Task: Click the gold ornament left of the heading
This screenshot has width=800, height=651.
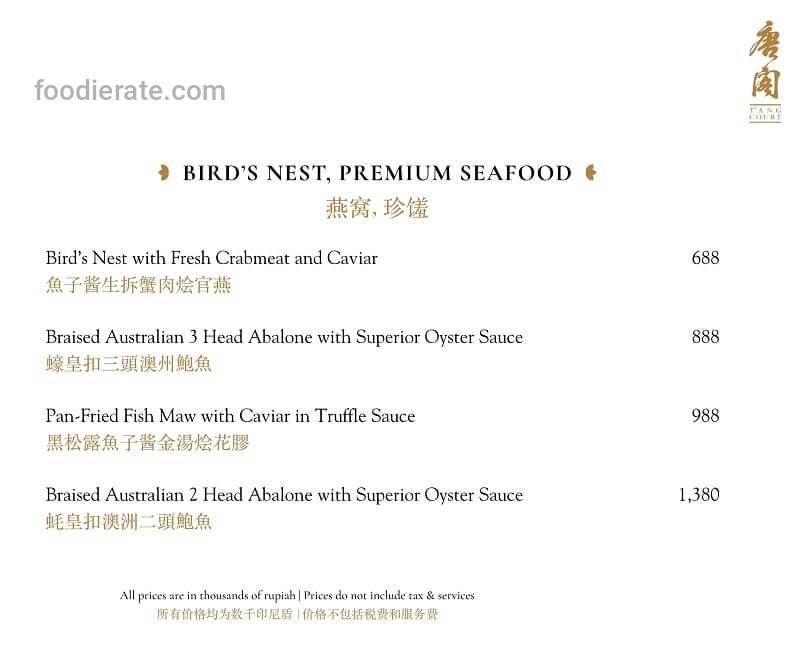Action: [163, 173]
